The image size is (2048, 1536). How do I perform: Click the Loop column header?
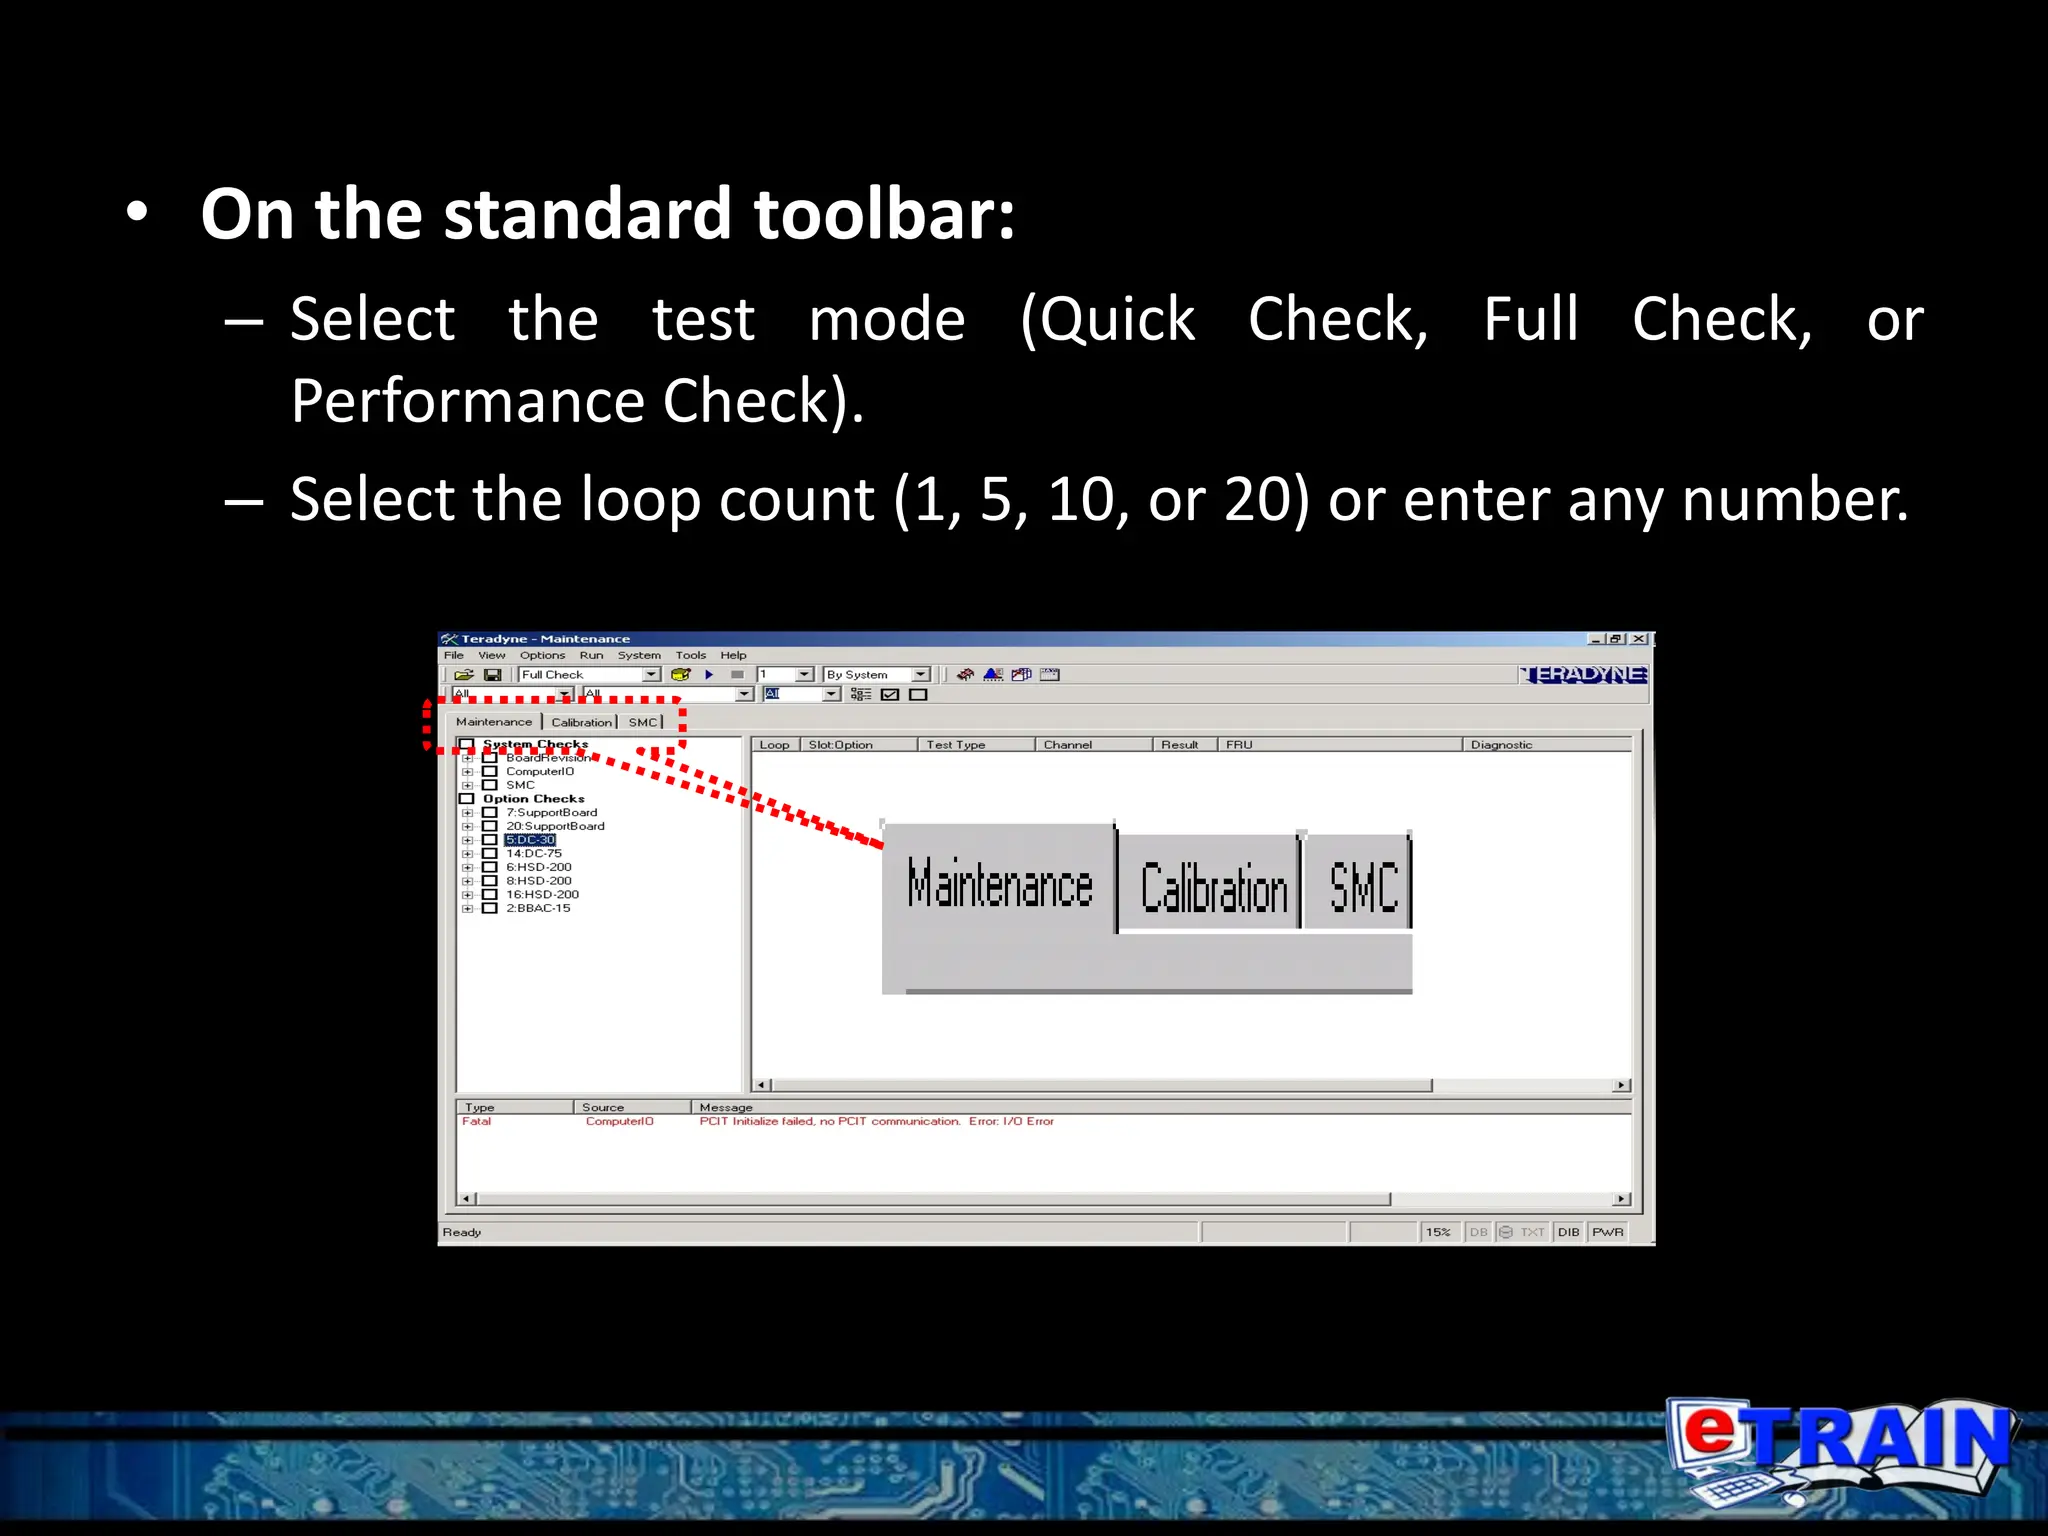click(775, 744)
